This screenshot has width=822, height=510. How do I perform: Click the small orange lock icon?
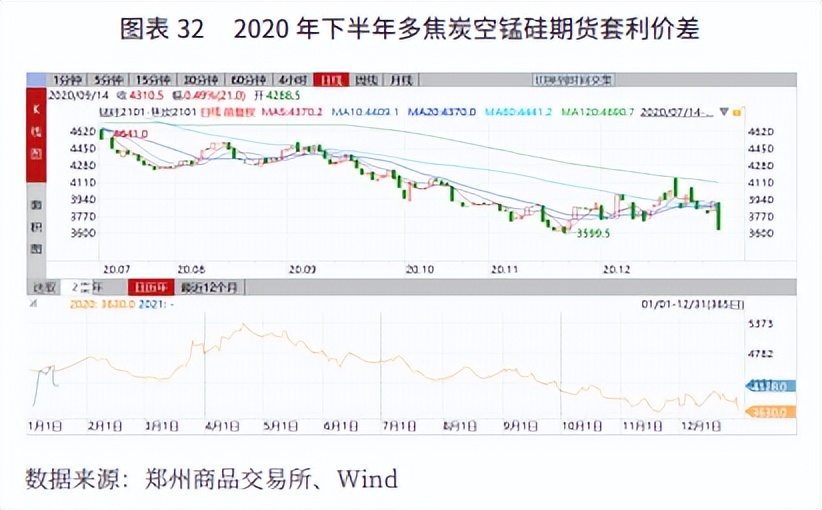pos(736,112)
